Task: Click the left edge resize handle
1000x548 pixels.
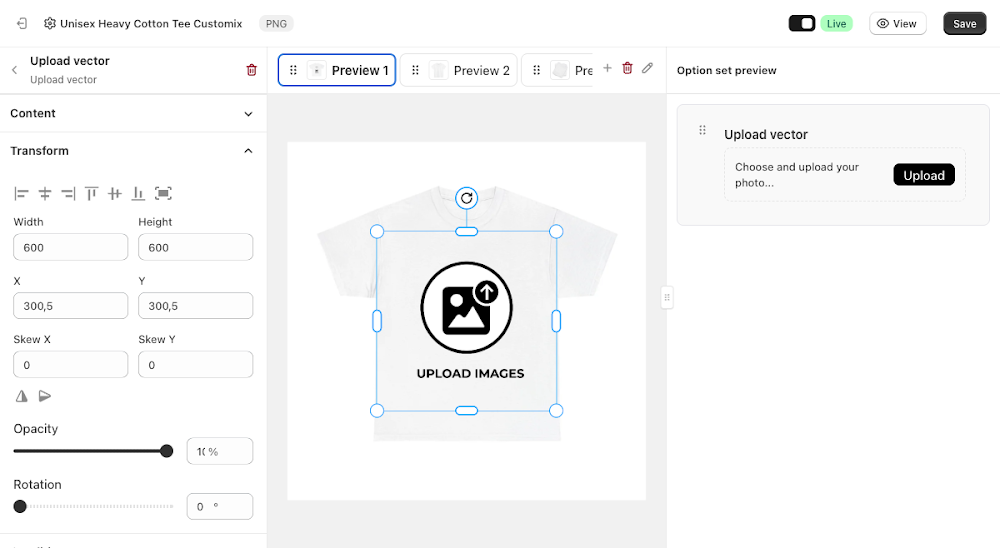Action: click(x=377, y=321)
